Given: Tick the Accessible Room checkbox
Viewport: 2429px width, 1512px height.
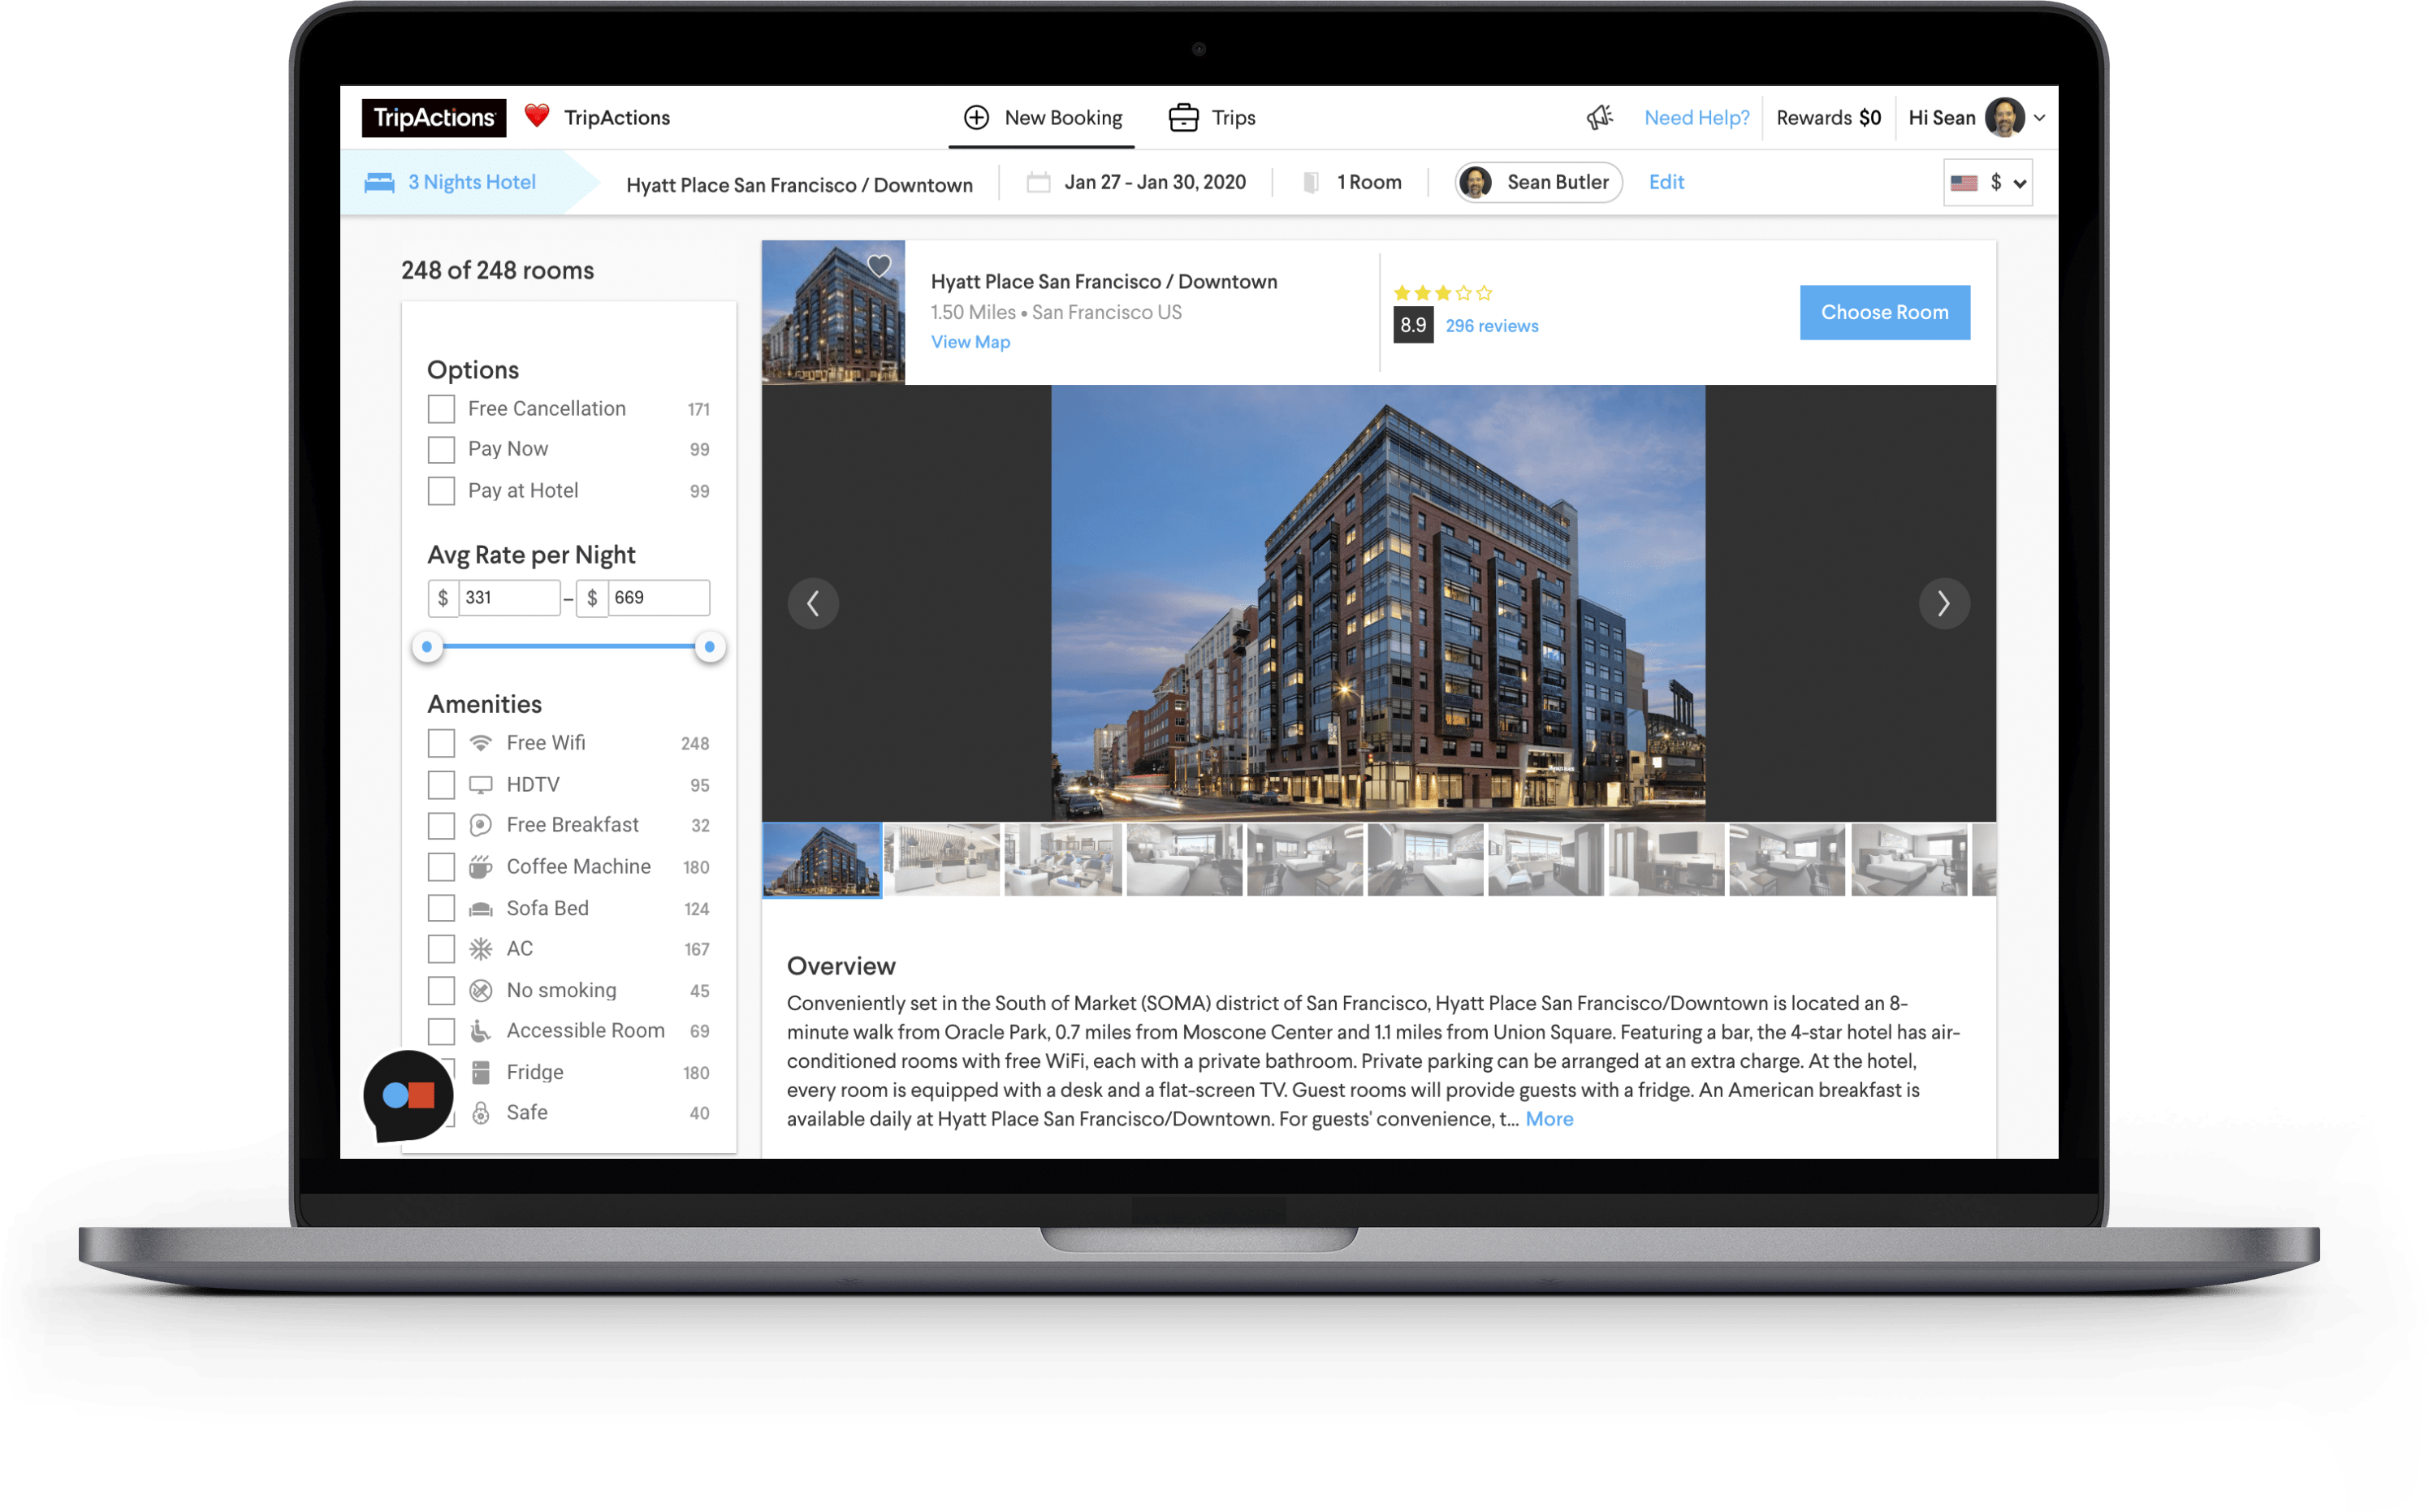Looking at the screenshot, I should 442,1032.
